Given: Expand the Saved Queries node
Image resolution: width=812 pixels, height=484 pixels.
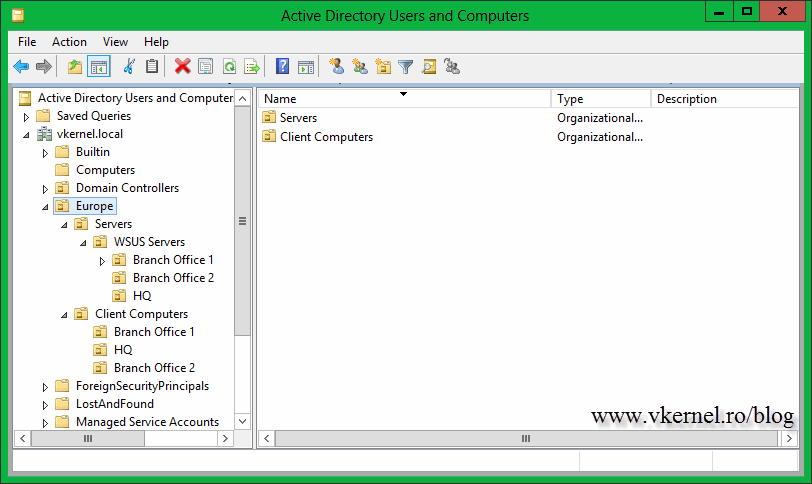Looking at the screenshot, I should 26,117.
